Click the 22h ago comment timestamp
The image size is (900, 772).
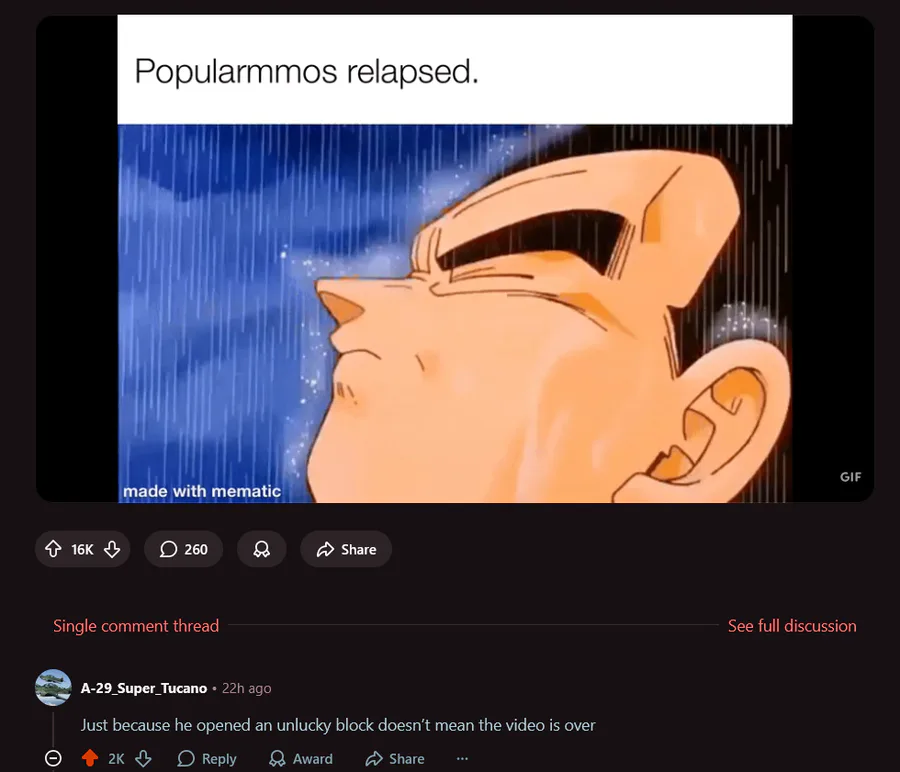click(x=246, y=688)
